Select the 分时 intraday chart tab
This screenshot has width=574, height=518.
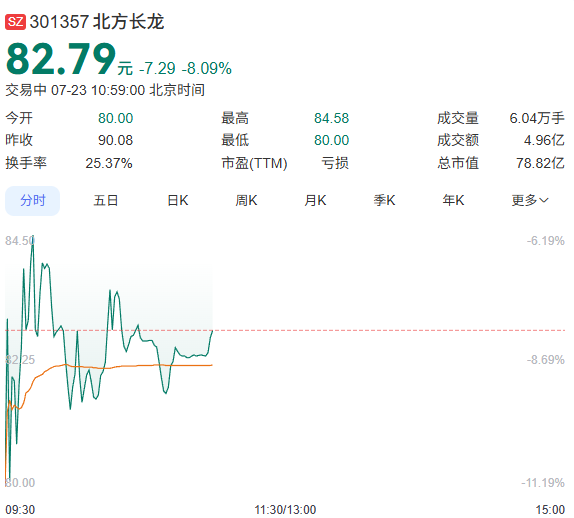tap(33, 201)
